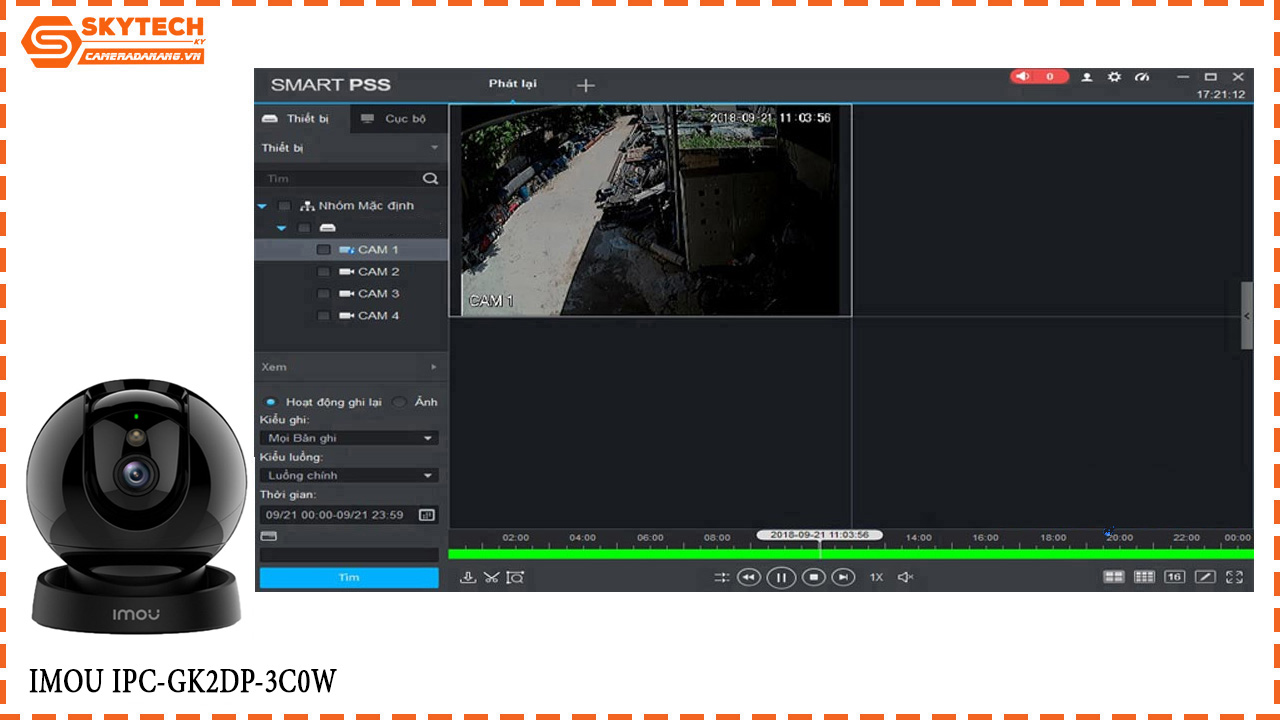Check the CAM 1 checkbox
1280x720 pixels.
[323, 249]
